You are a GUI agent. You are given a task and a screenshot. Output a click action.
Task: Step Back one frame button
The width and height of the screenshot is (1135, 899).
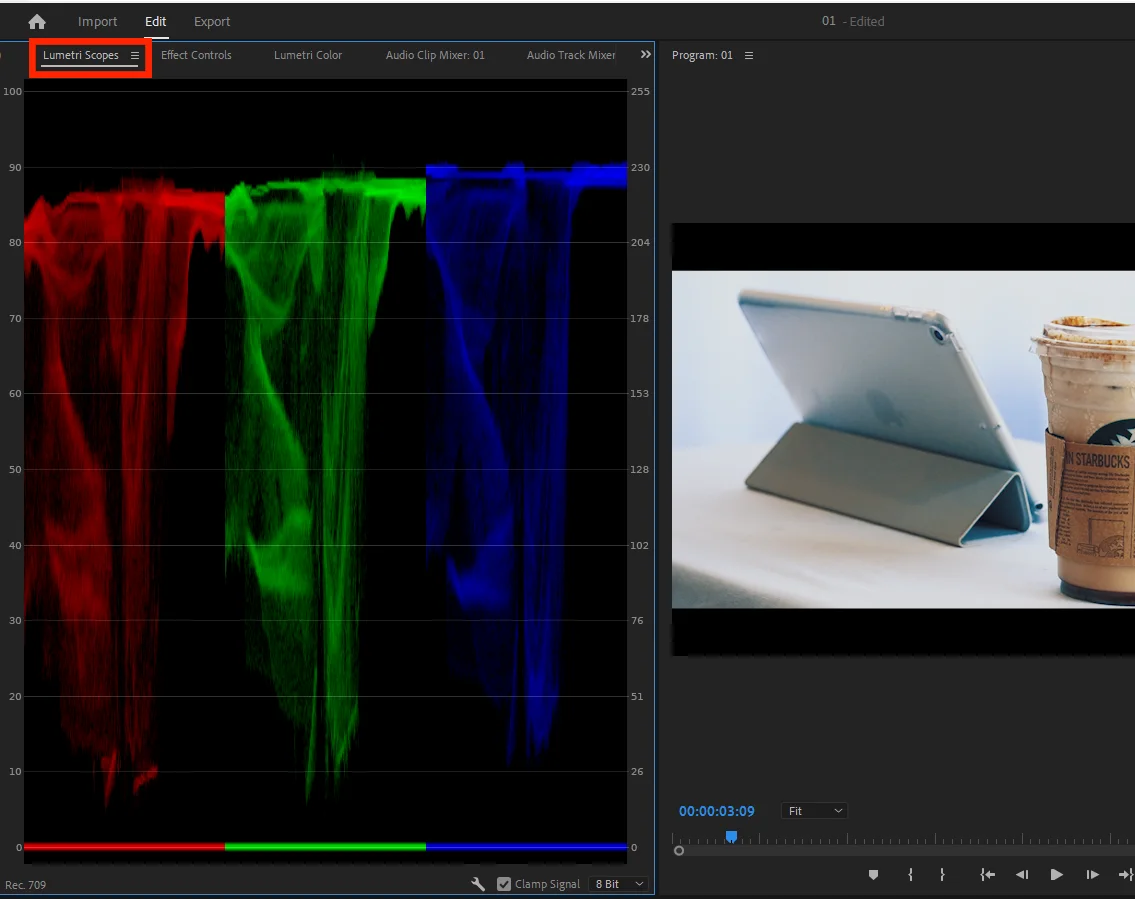coord(1022,874)
